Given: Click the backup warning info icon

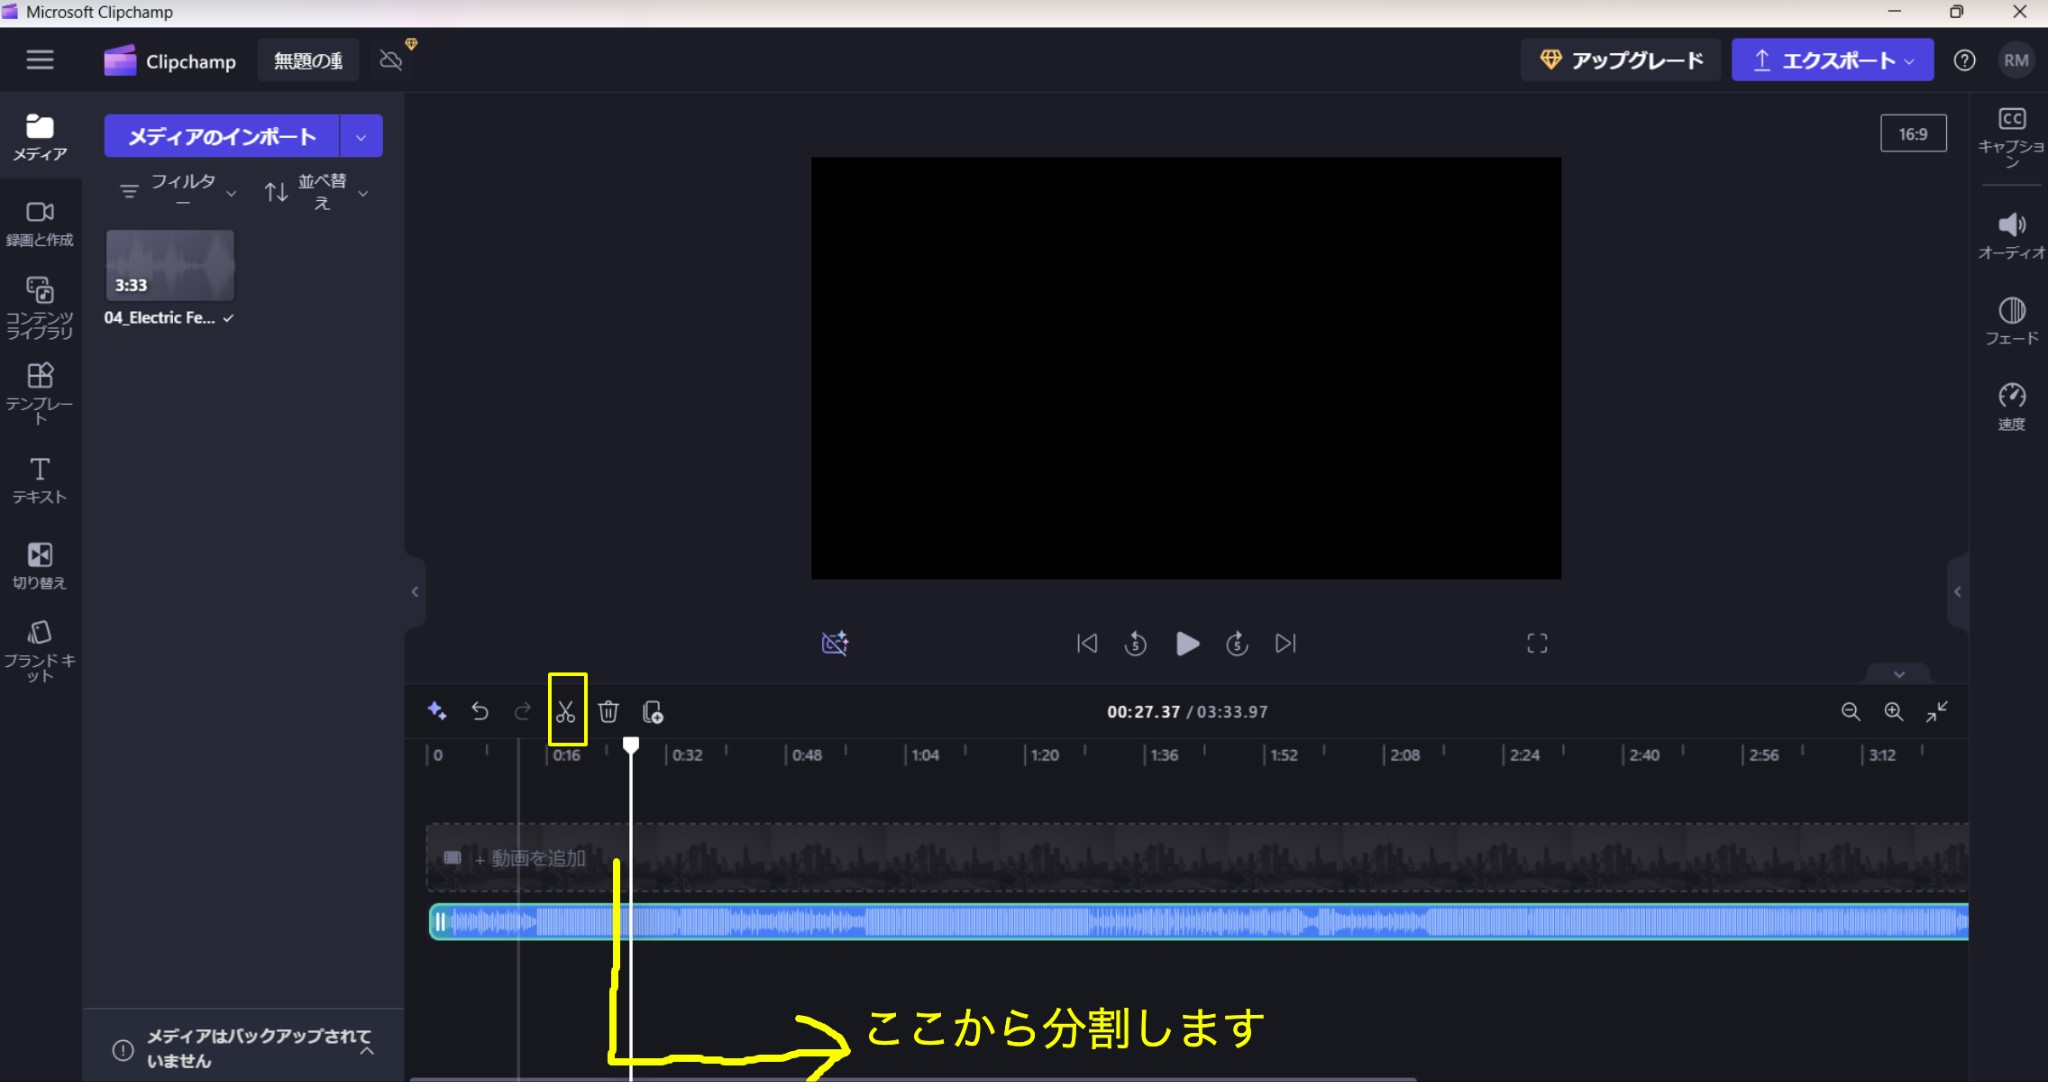Looking at the screenshot, I should click(123, 1049).
